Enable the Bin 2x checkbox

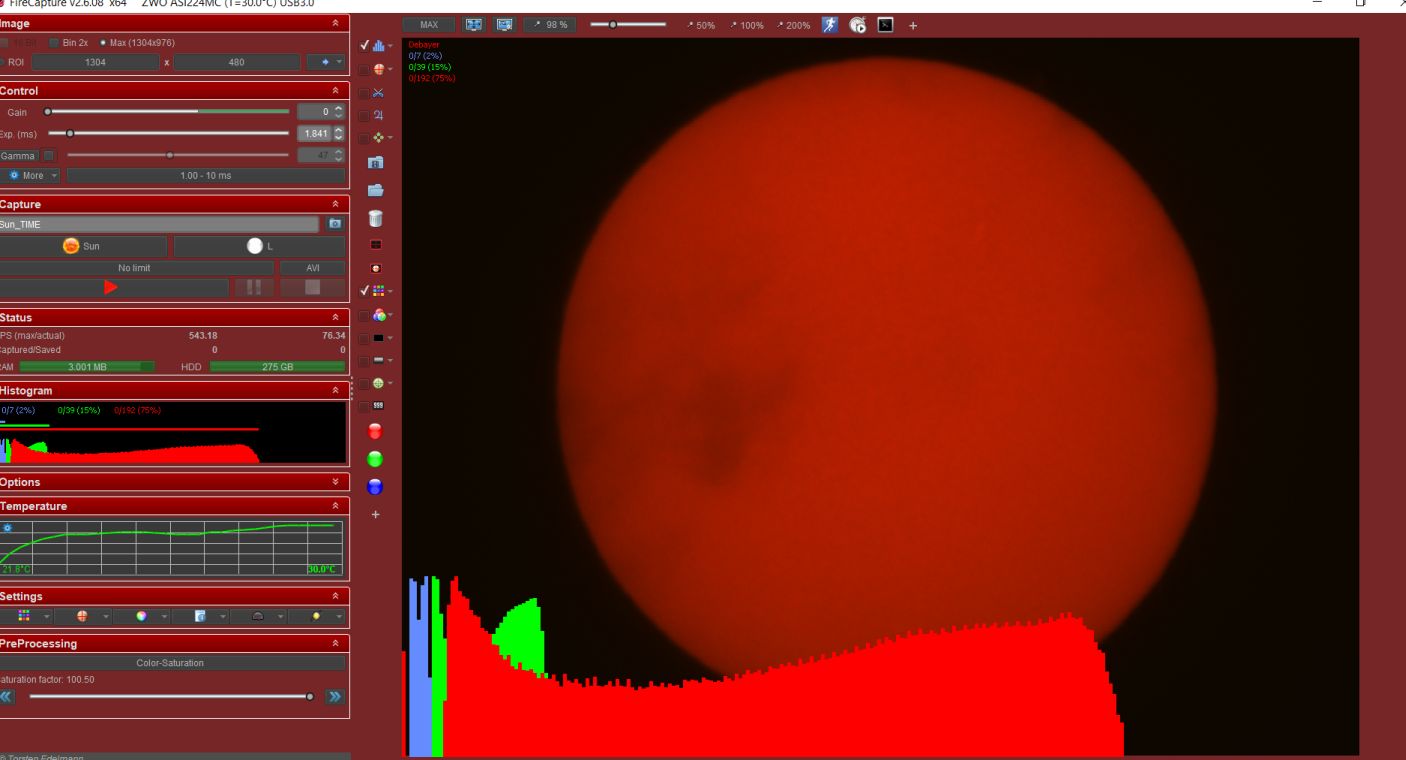54,42
